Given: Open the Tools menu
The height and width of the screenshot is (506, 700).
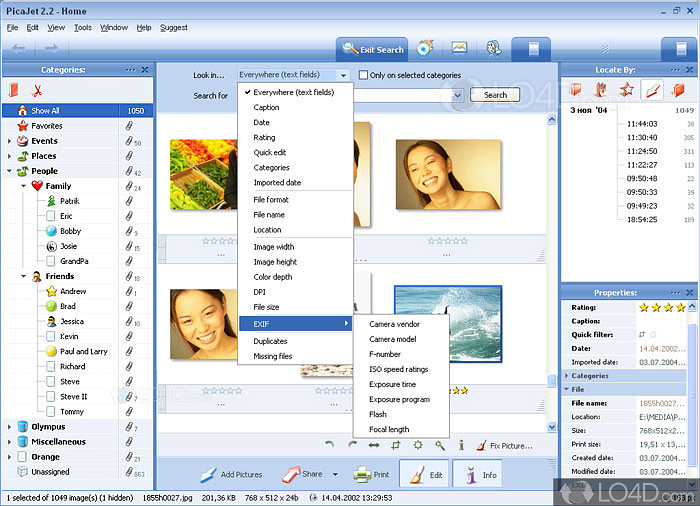Looking at the screenshot, I should [x=82, y=27].
